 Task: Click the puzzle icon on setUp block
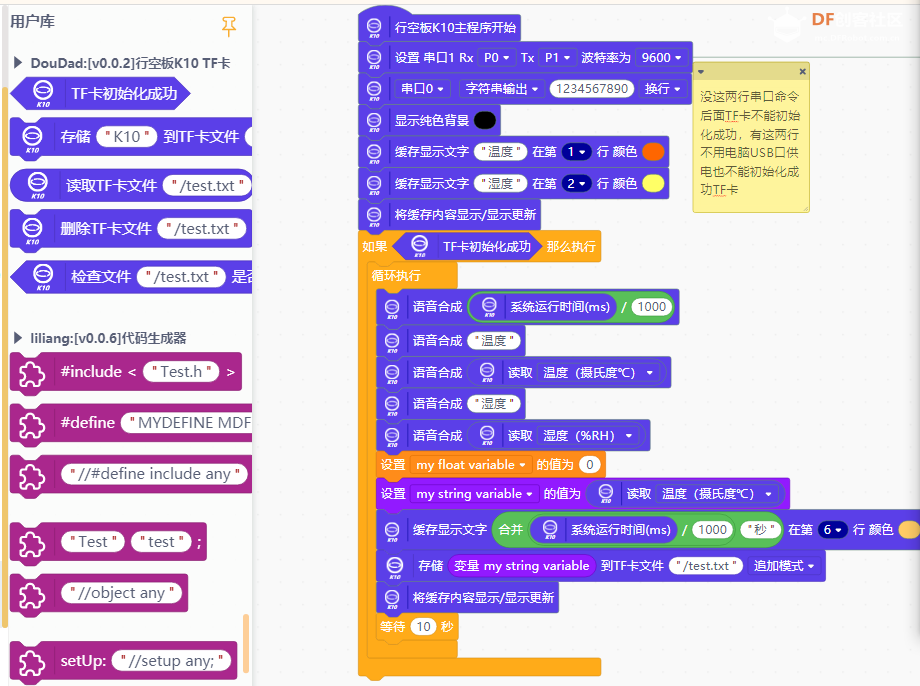click(x=30, y=660)
